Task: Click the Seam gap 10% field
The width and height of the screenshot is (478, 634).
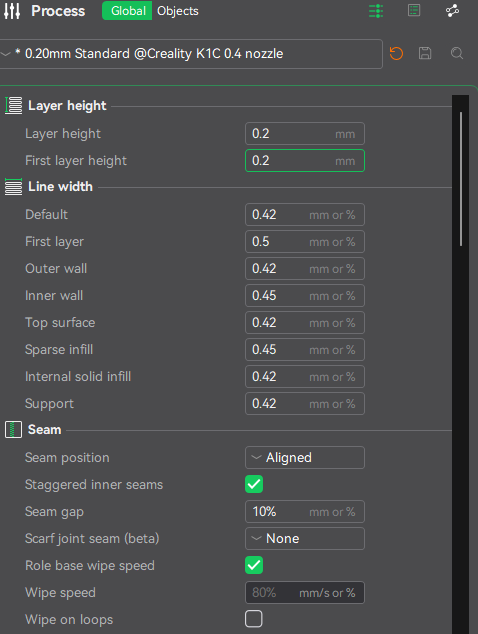Action: click(x=305, y=512)
